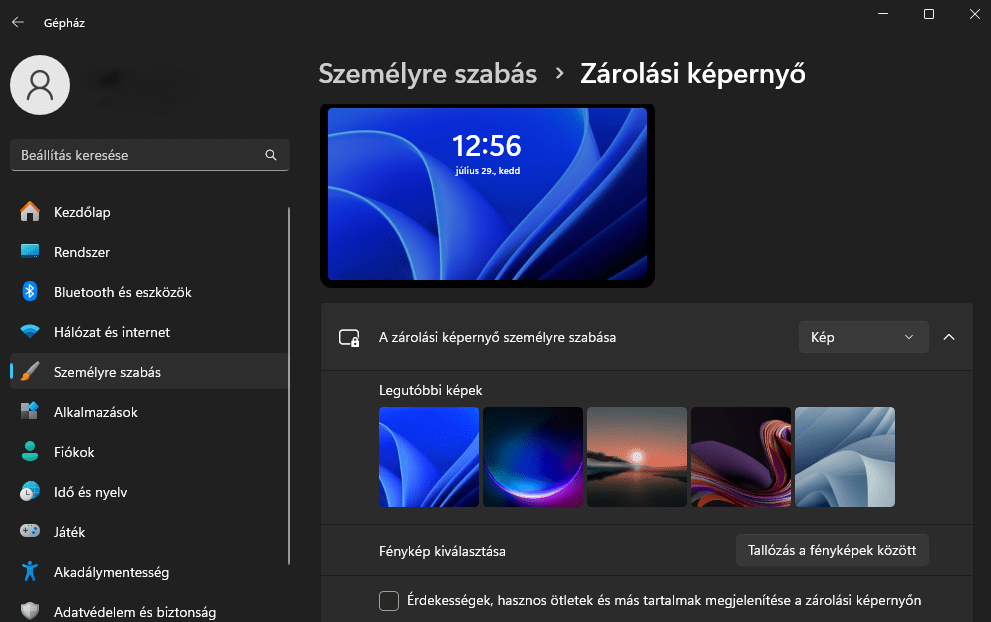Click the Játék gamepad icon

[30, 531]
